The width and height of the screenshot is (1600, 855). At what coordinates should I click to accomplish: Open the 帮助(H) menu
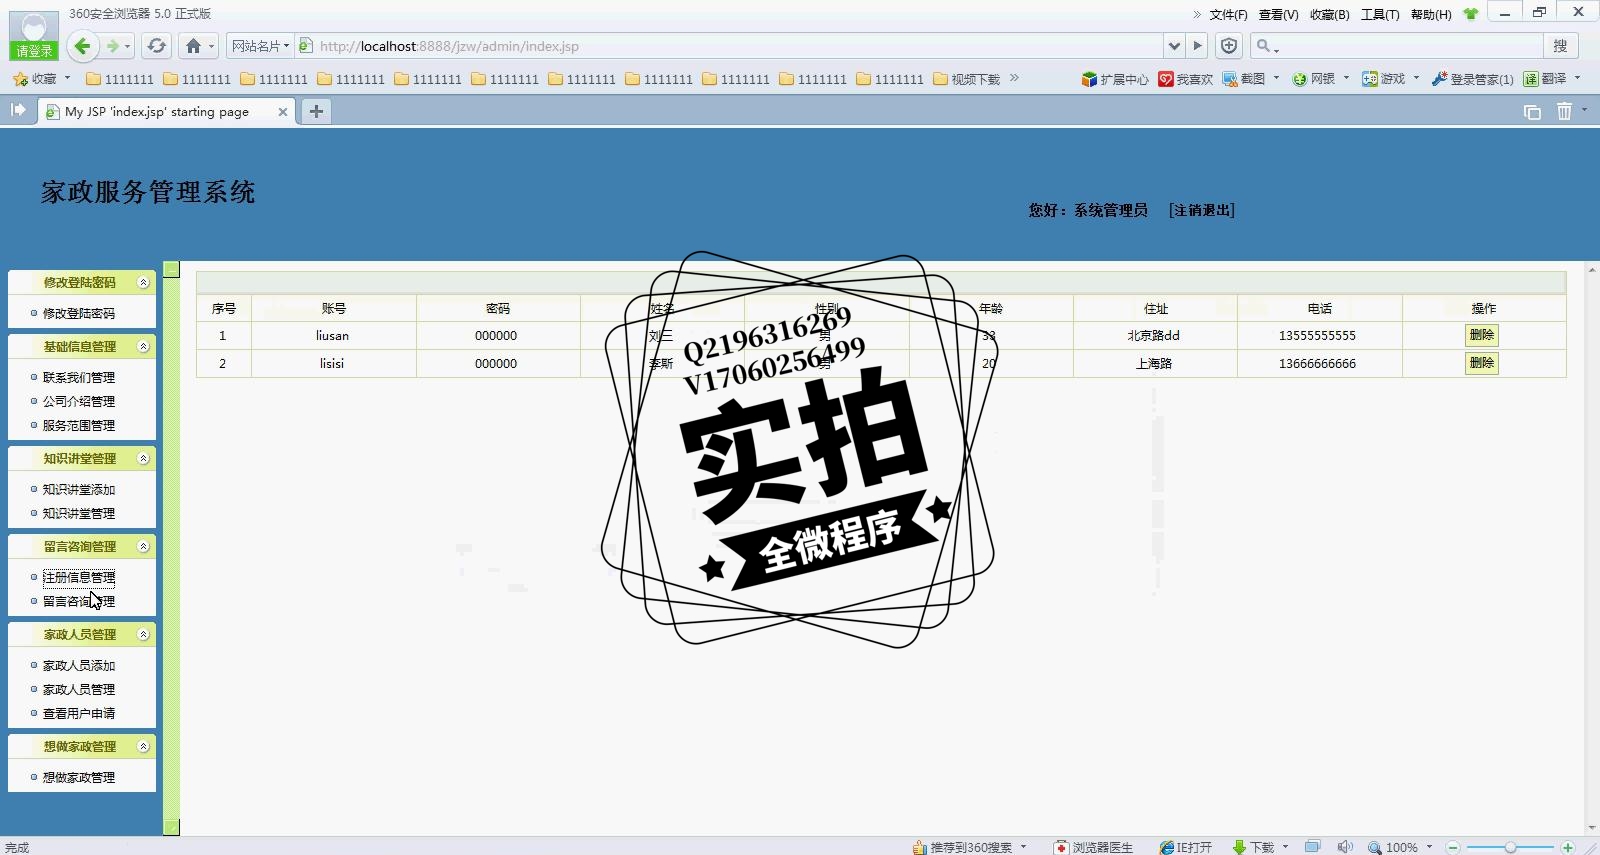point(1431,14)
